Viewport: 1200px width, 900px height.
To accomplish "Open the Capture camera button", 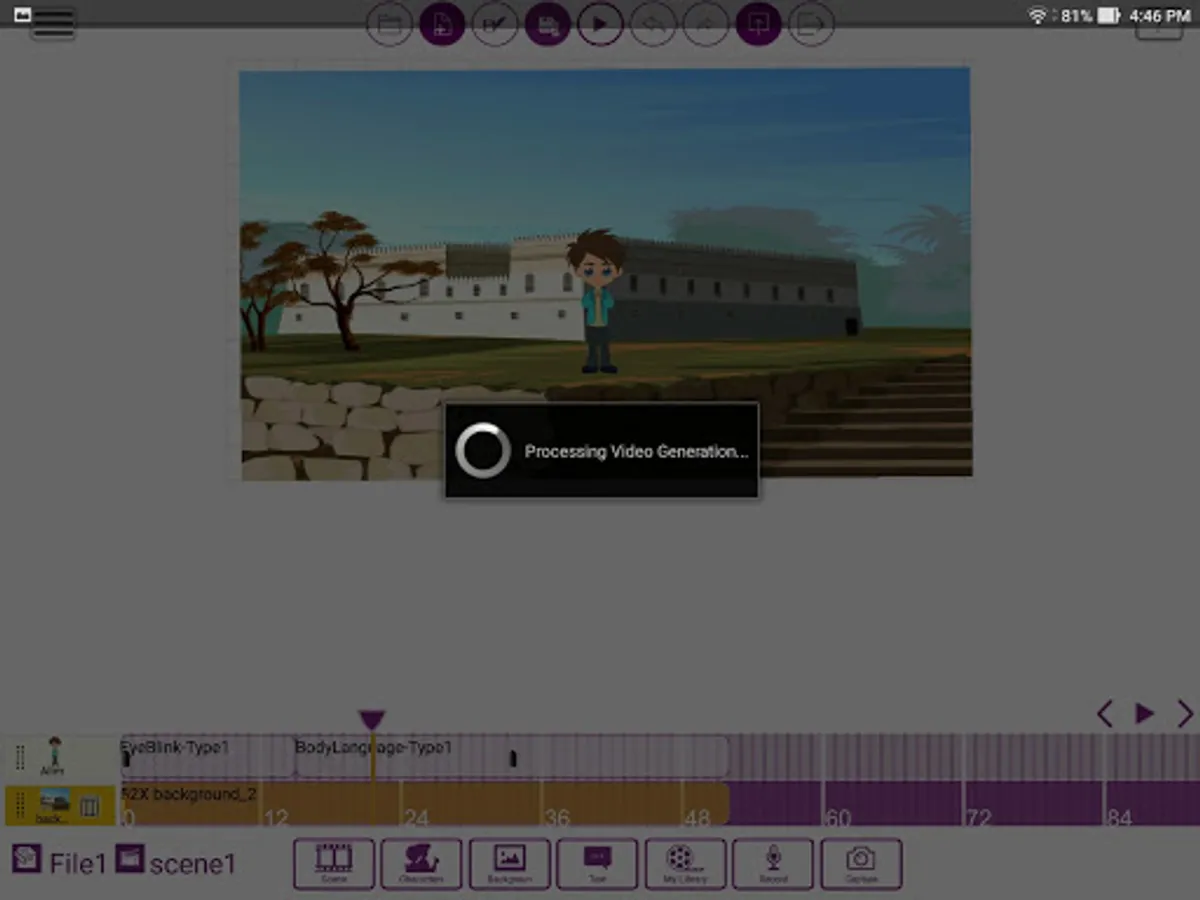I will coord(861,864).
